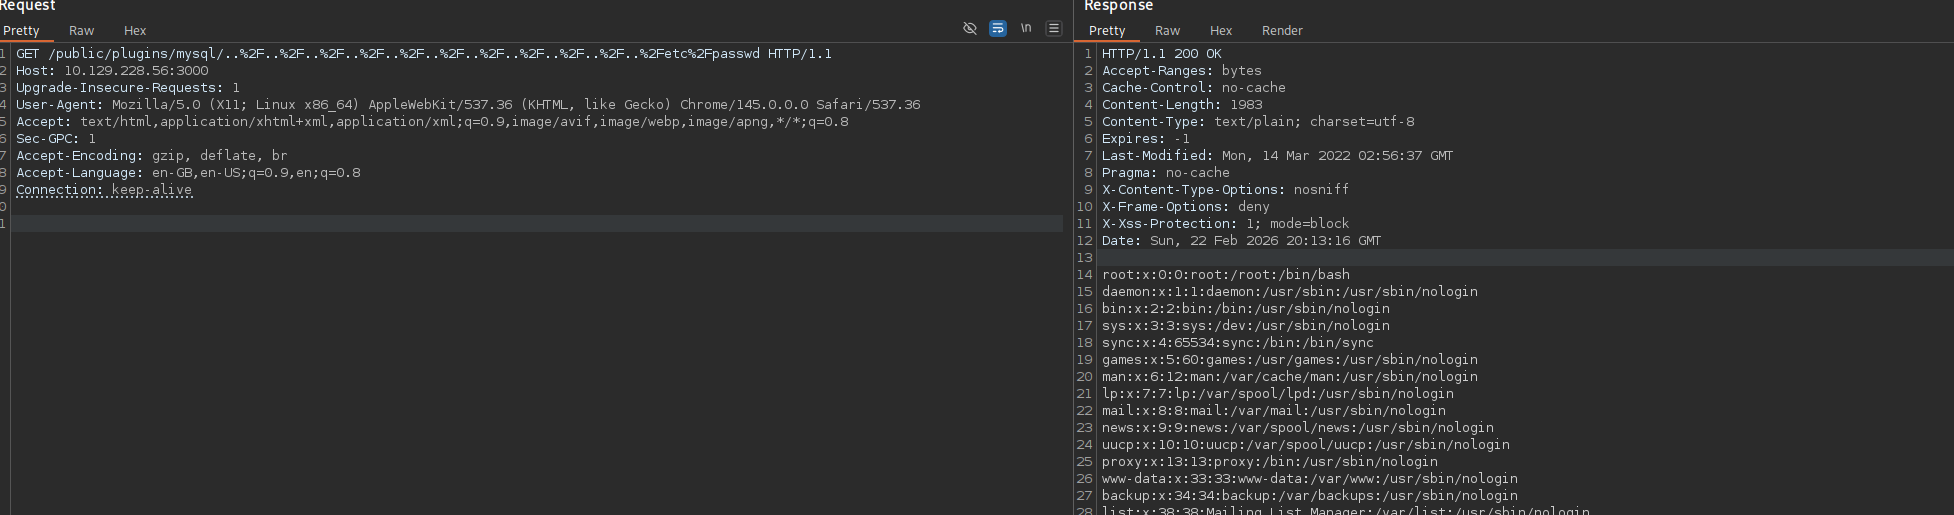Viewport: 1954px width, 515px height.
Task: Select the Request Pretty tab
Action: tap(21, 31)
